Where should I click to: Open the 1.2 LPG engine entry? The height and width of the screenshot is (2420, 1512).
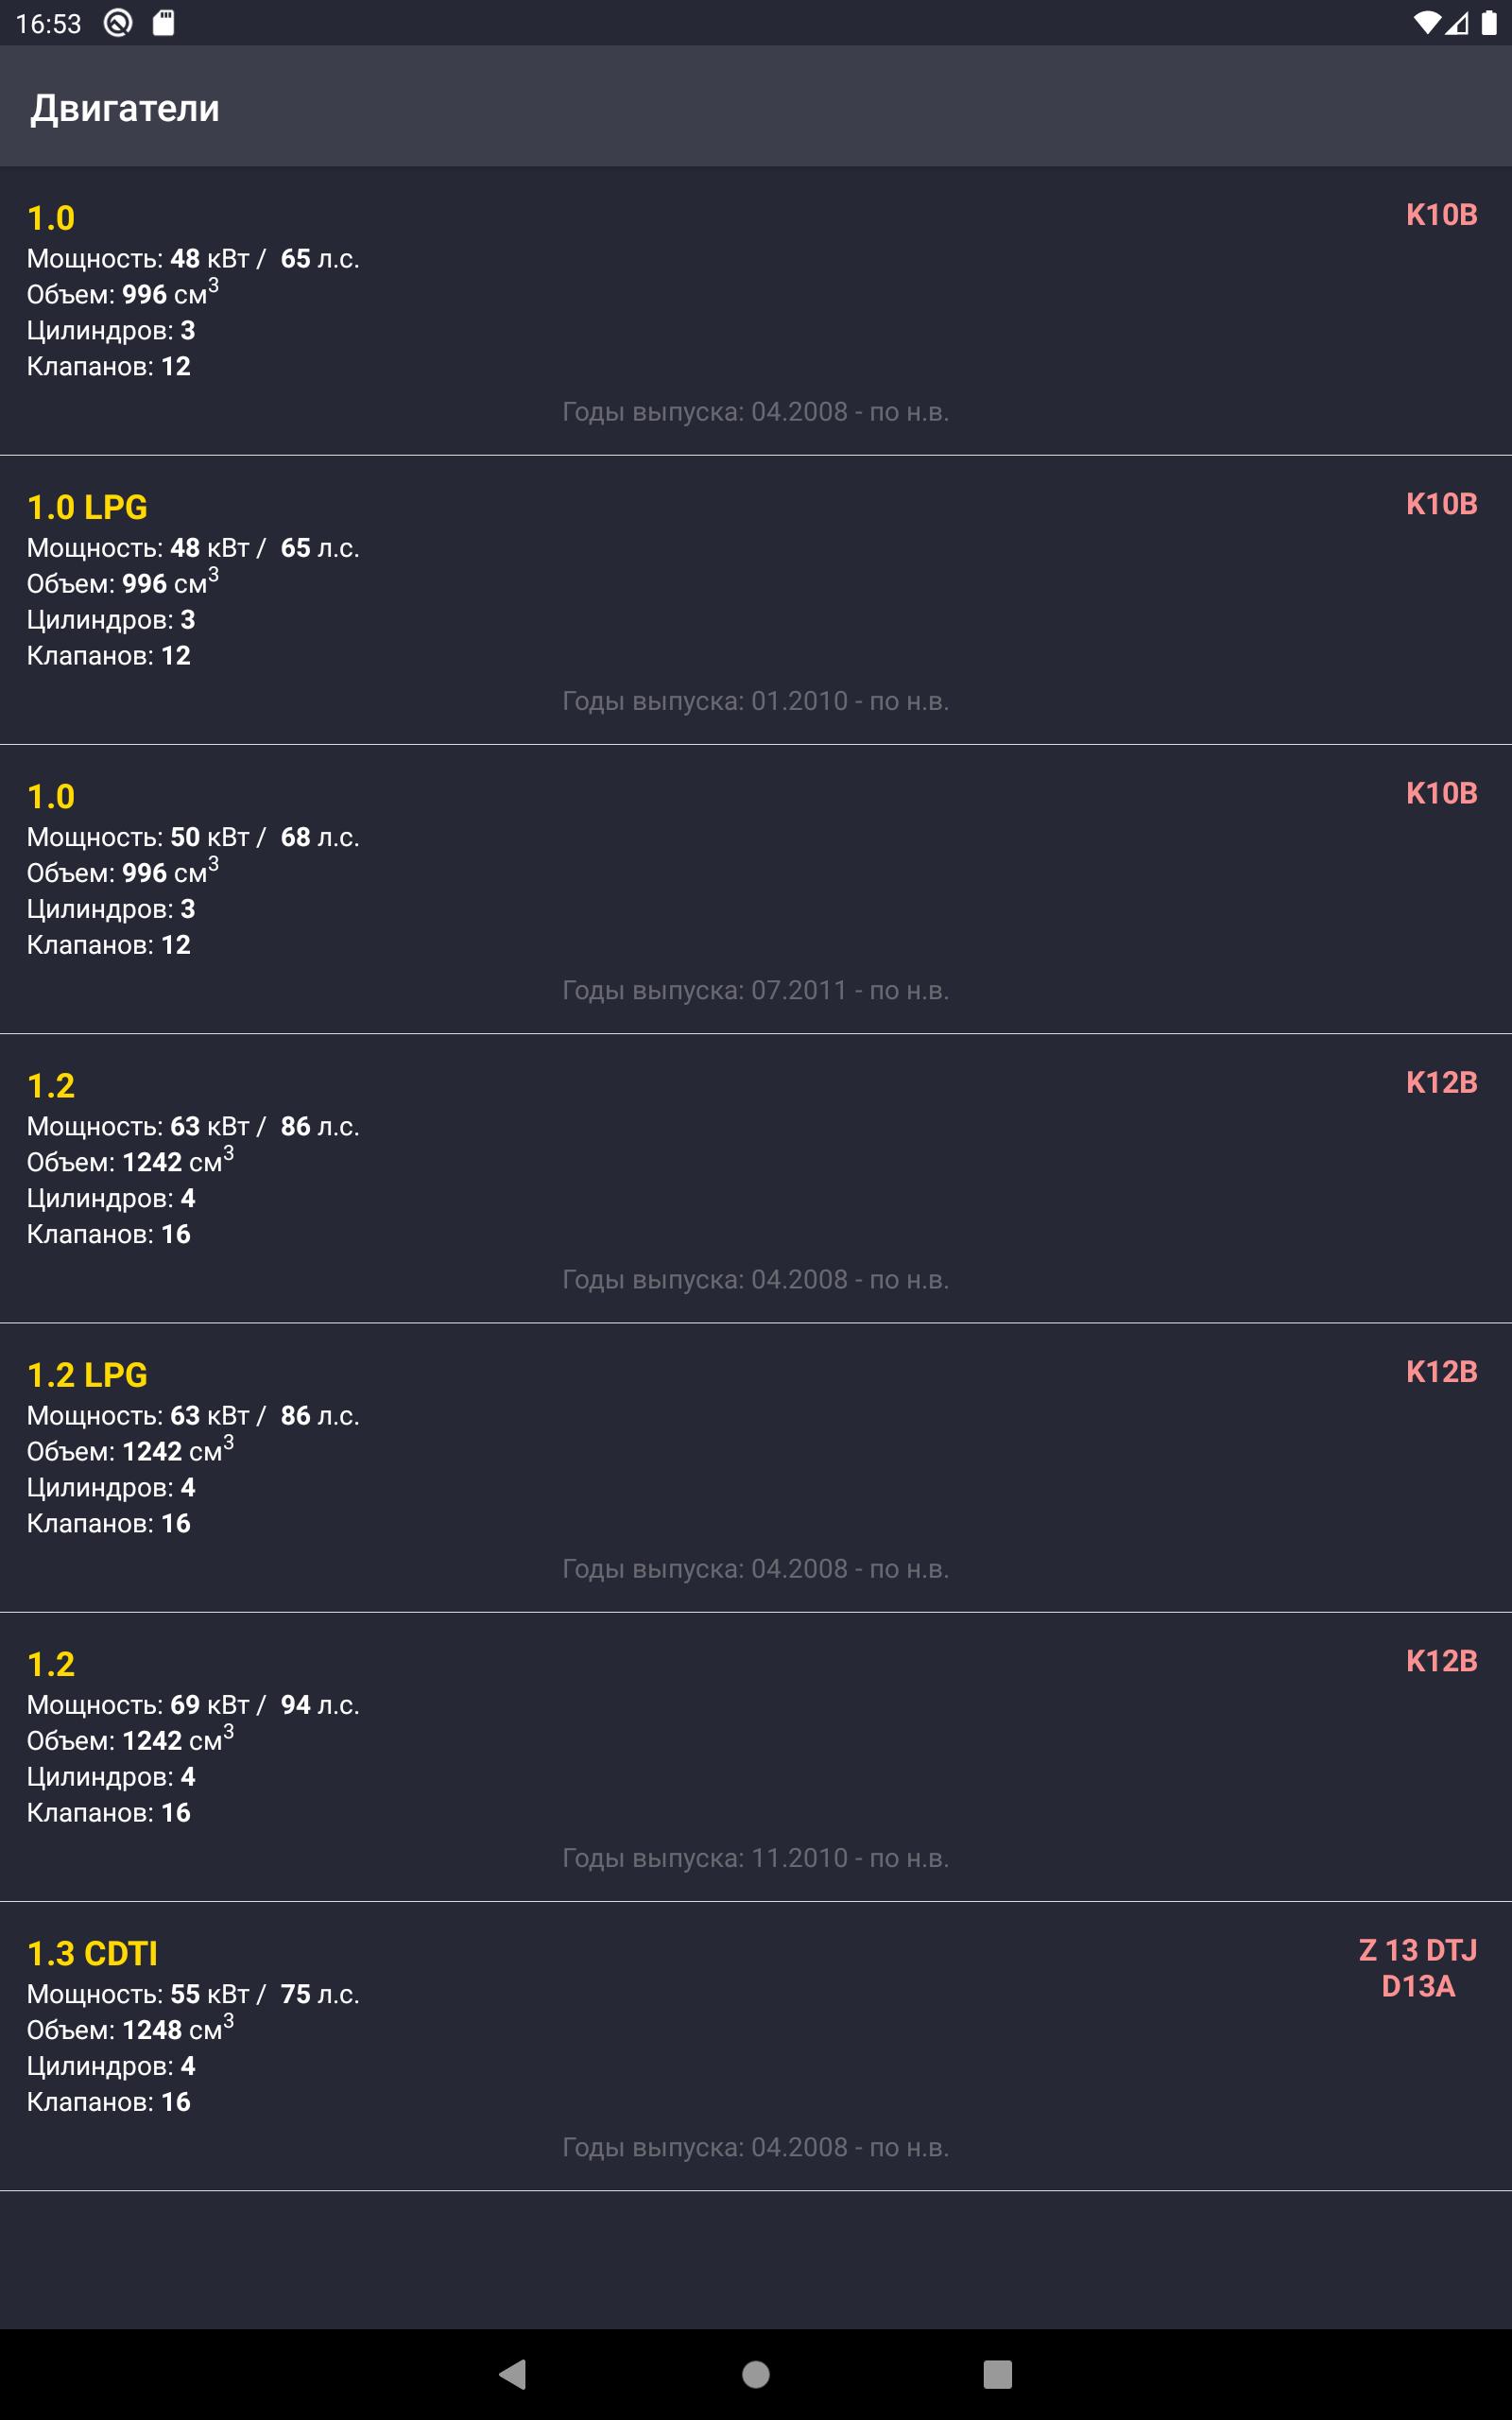[x=756, y=1467]
